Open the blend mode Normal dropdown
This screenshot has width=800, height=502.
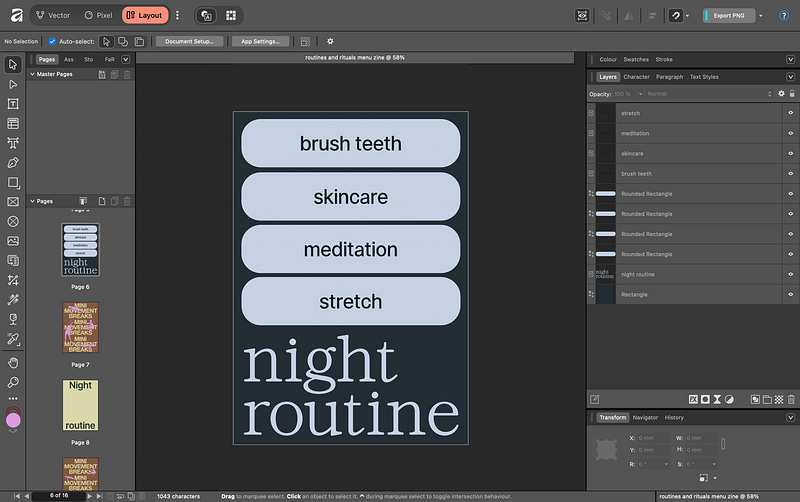(700, 93)
